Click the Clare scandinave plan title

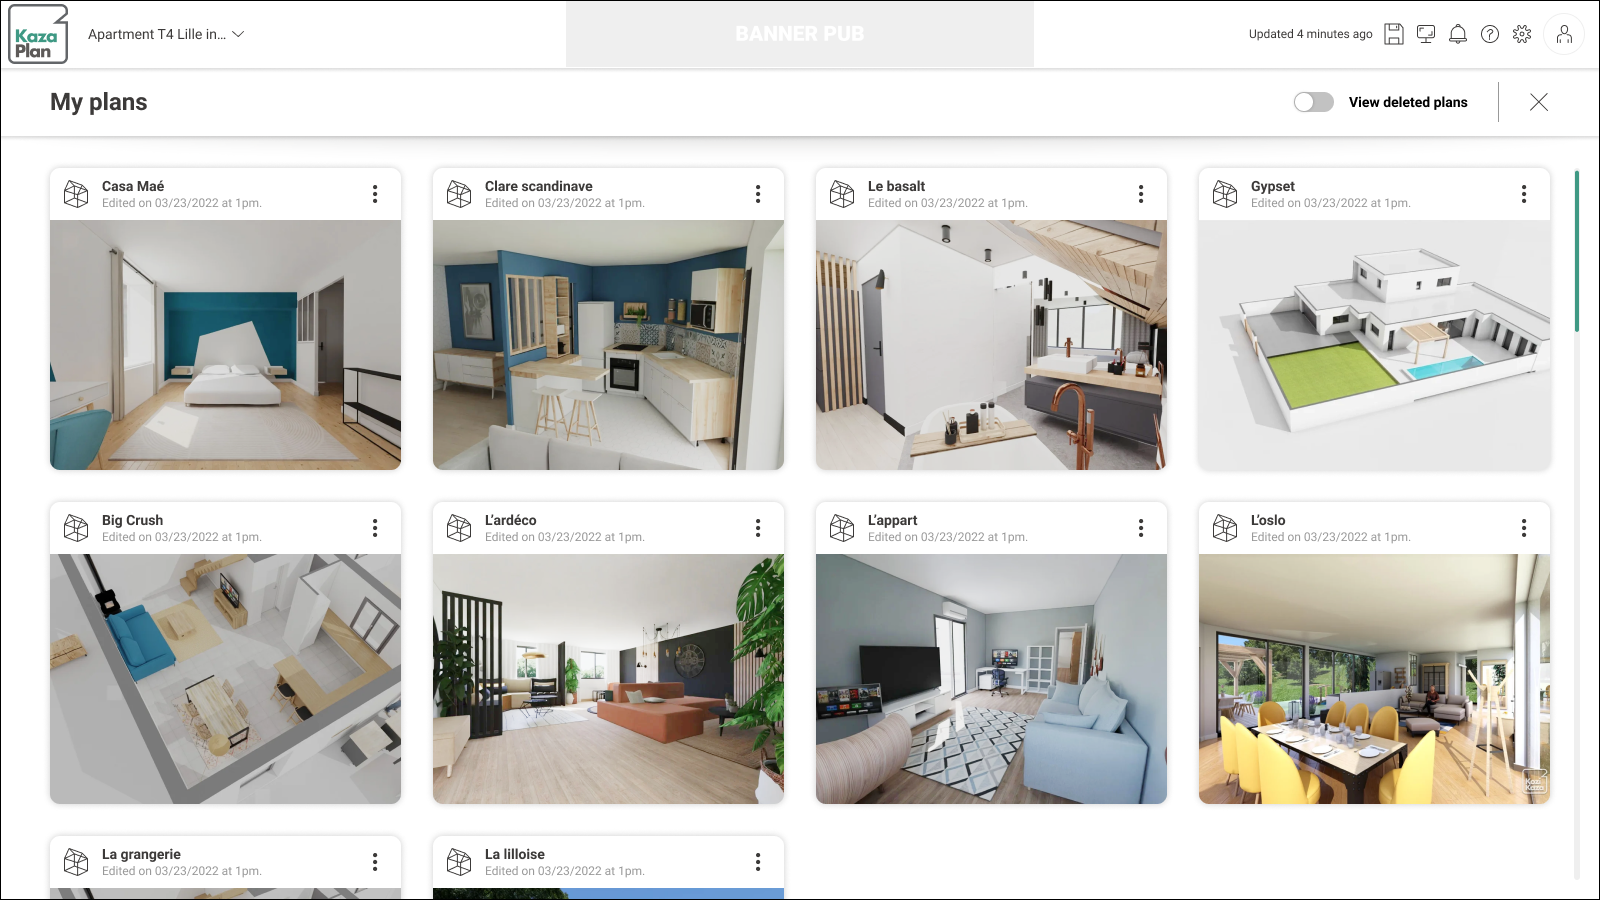click(539, 186)
